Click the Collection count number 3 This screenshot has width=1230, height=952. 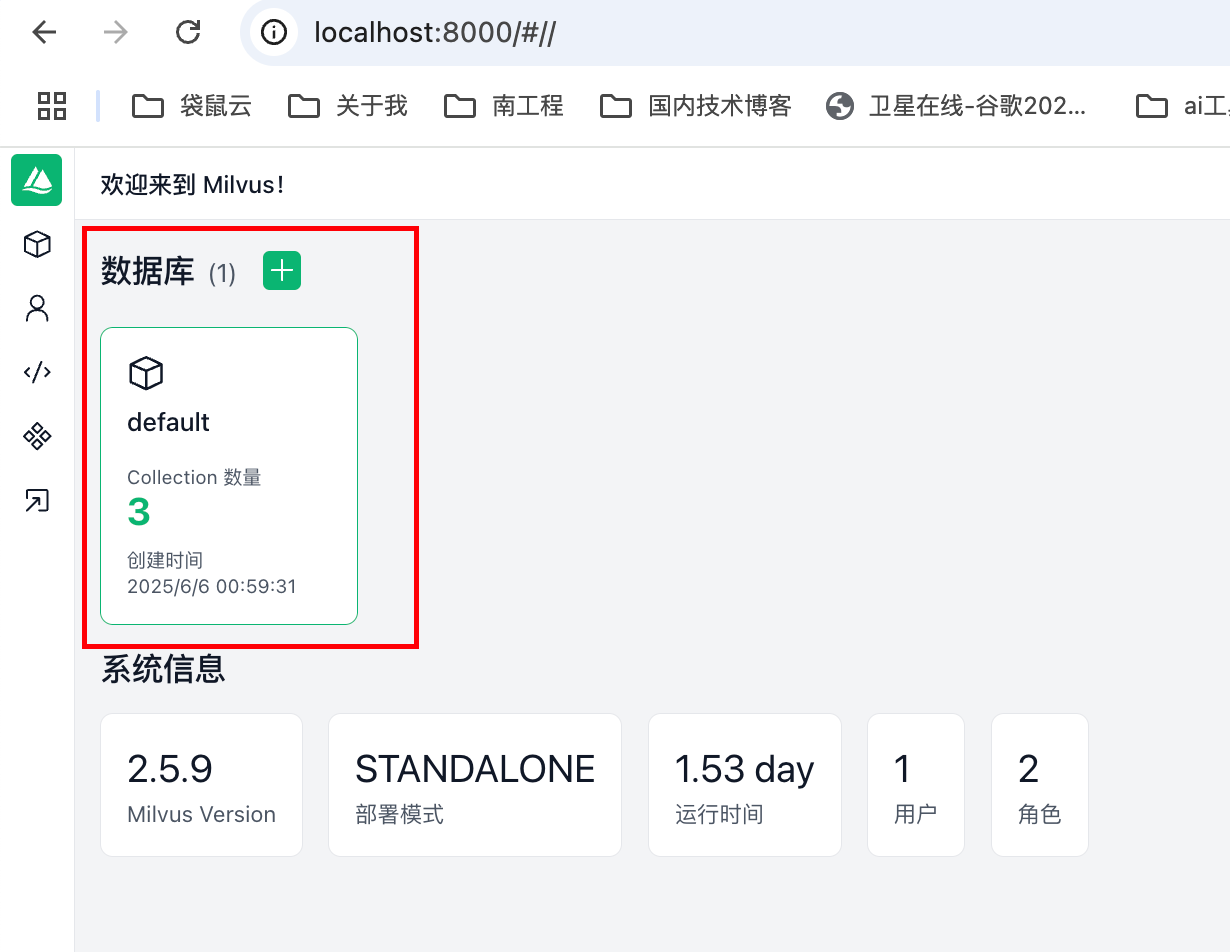click(139, 512)
